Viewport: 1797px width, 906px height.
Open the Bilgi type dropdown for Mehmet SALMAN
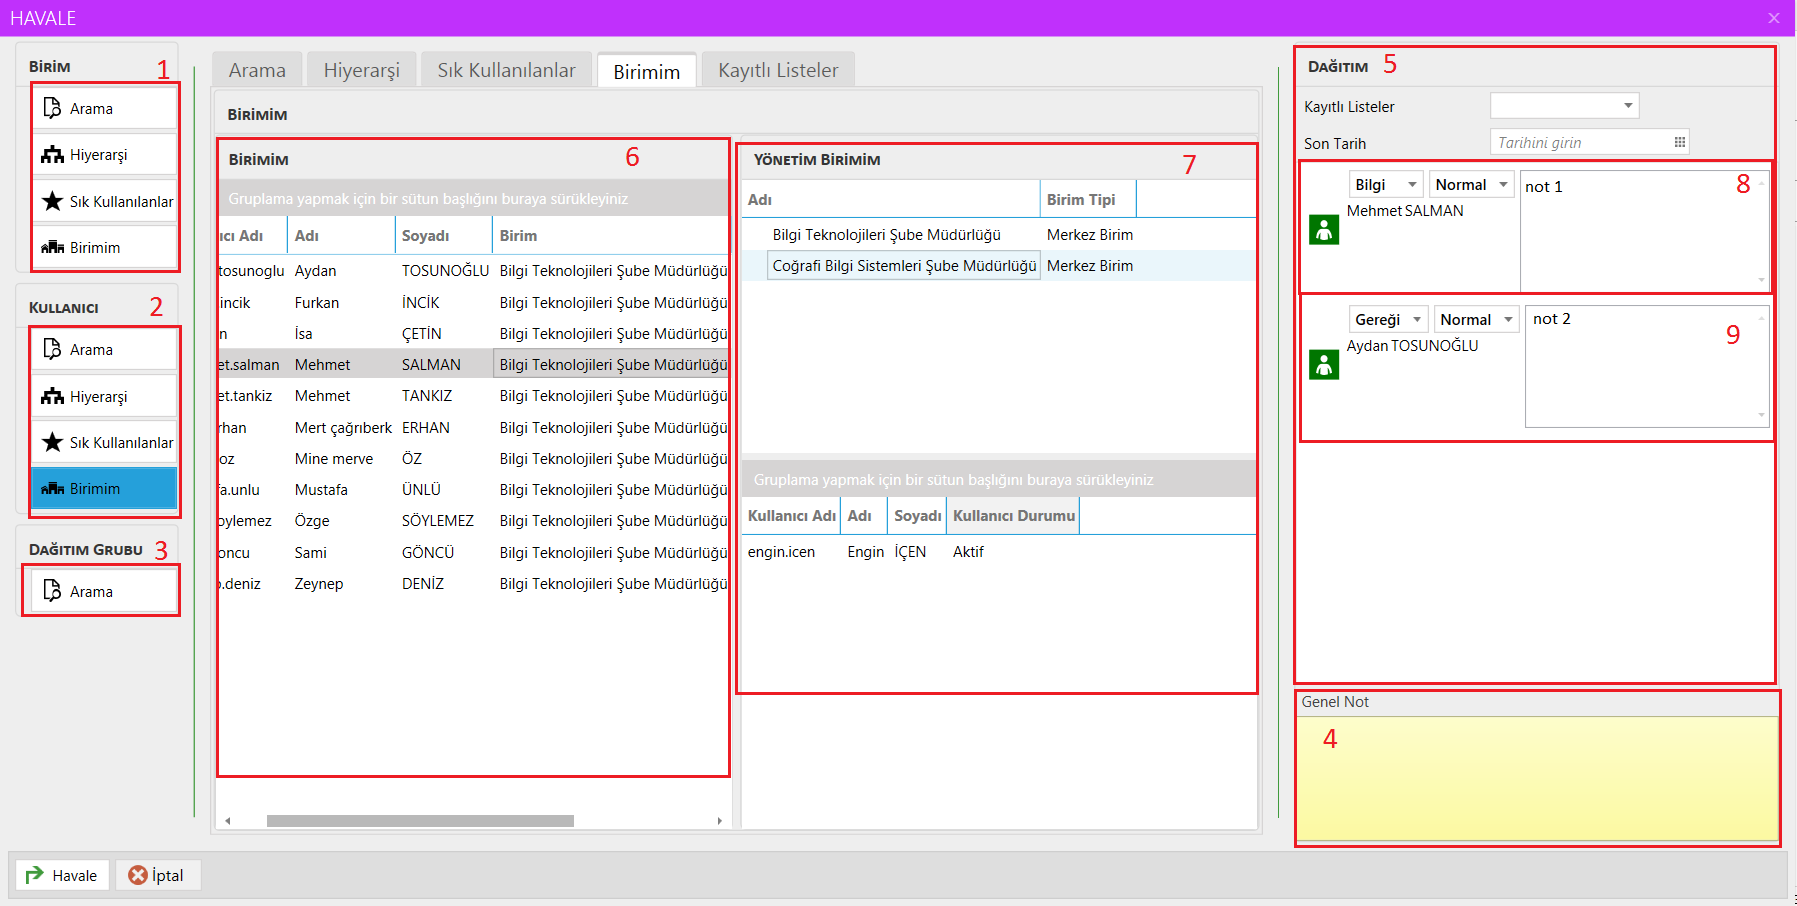(x=1412, y=184)
